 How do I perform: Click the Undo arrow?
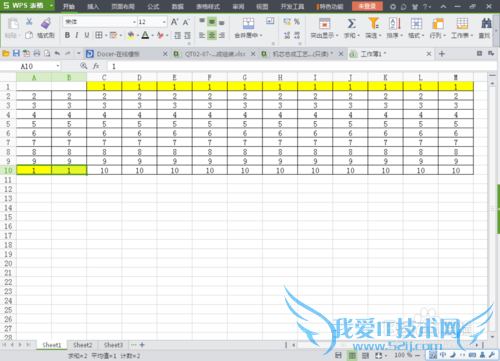click(x=57, y=53)
